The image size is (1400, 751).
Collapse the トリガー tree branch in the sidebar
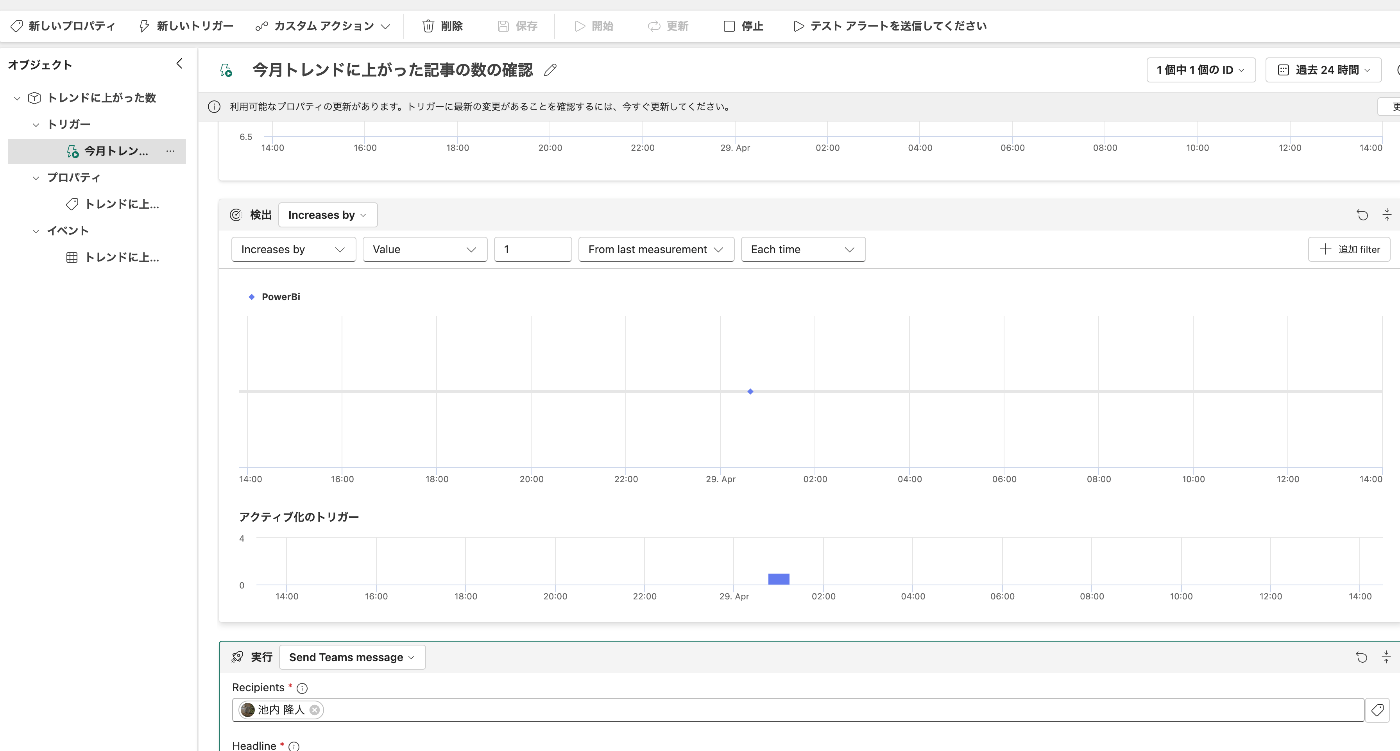pos(36,124)
